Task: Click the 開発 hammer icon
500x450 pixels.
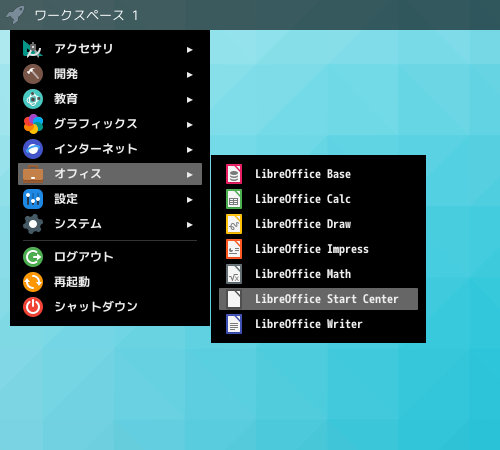Action: (x=33, y=74)
